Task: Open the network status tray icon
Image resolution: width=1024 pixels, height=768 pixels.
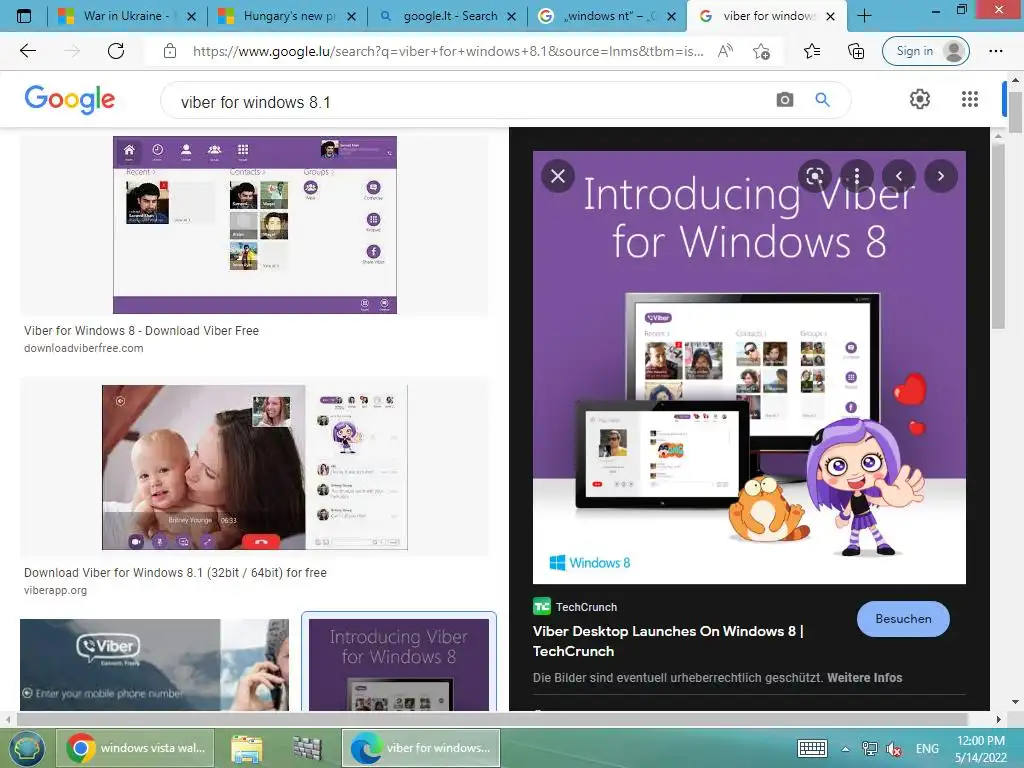Action: pyautogui.click(x=870, y=748)
